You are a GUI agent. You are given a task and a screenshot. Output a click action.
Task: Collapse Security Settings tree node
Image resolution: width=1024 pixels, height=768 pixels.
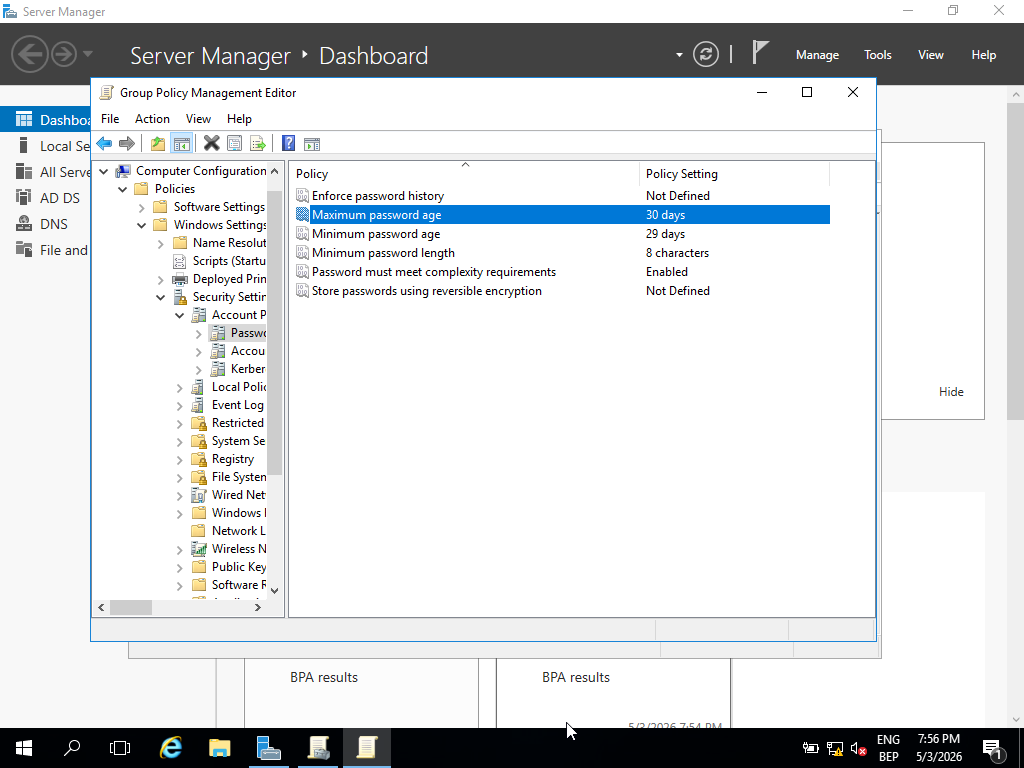[161, 297]
